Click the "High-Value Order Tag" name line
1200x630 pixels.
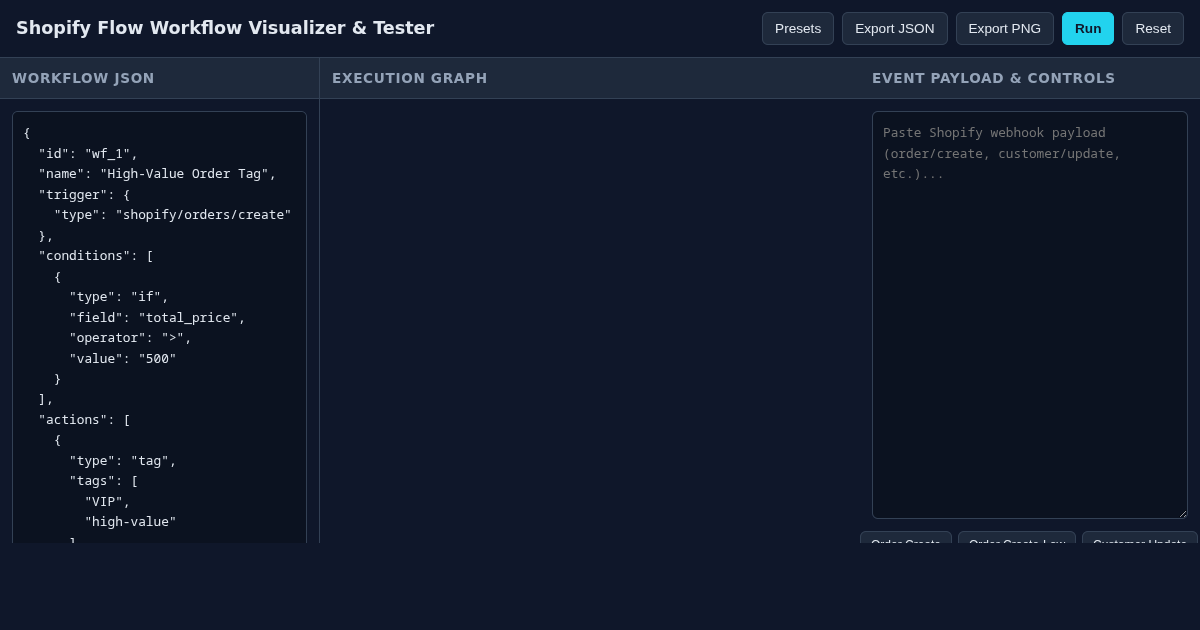[x=157, y=174]
